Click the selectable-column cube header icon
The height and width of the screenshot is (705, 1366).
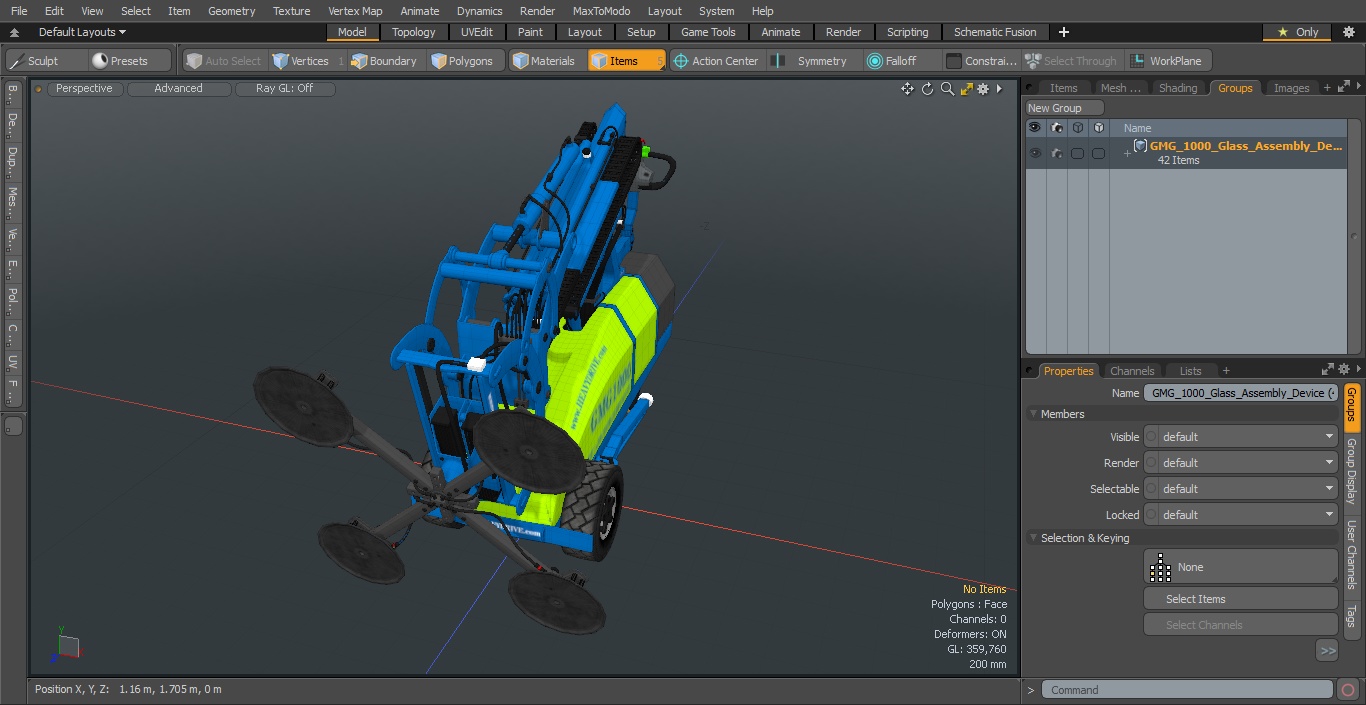coord(1077,128)
